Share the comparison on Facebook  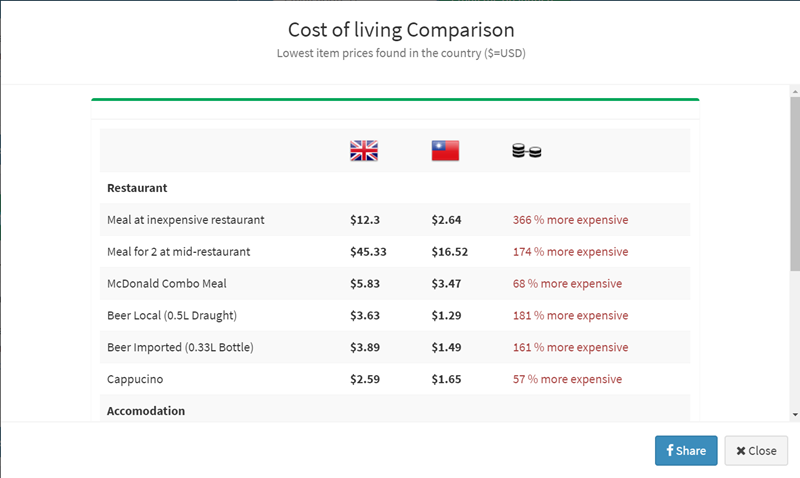686,450
